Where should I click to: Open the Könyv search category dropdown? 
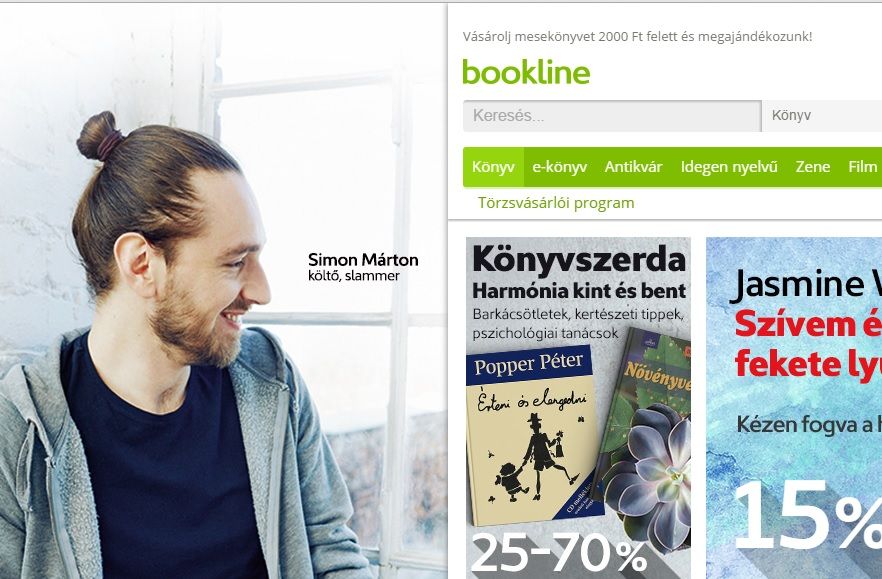point(822,116)
